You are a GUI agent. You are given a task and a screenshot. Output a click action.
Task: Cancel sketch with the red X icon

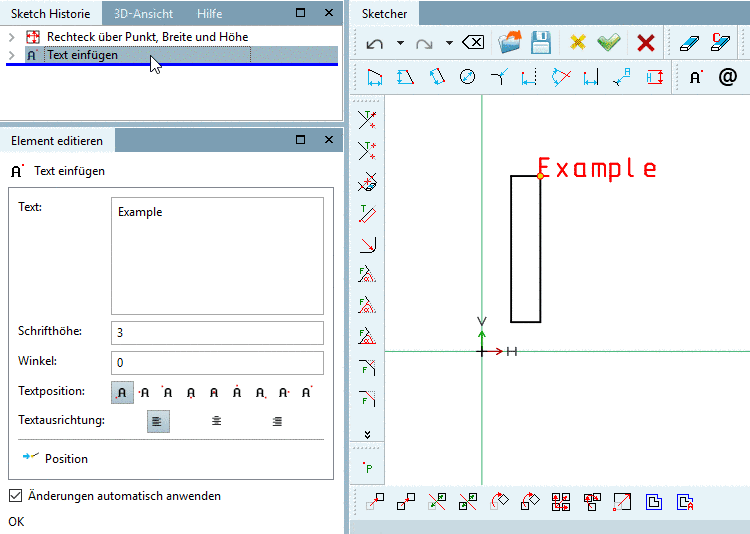click(x=646, y=43)
